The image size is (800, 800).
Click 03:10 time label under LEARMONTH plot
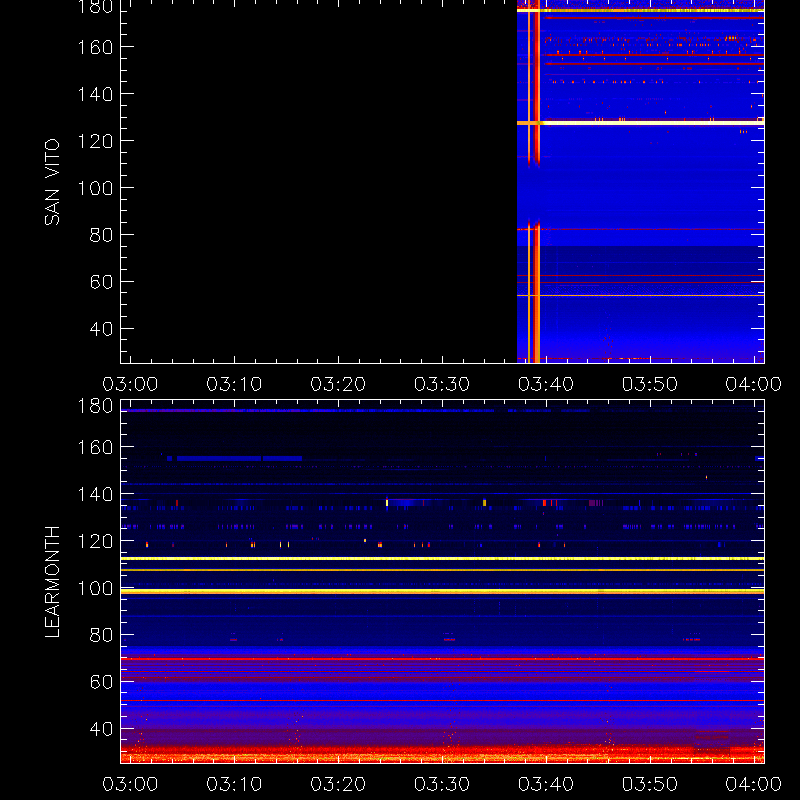(234, 784)
